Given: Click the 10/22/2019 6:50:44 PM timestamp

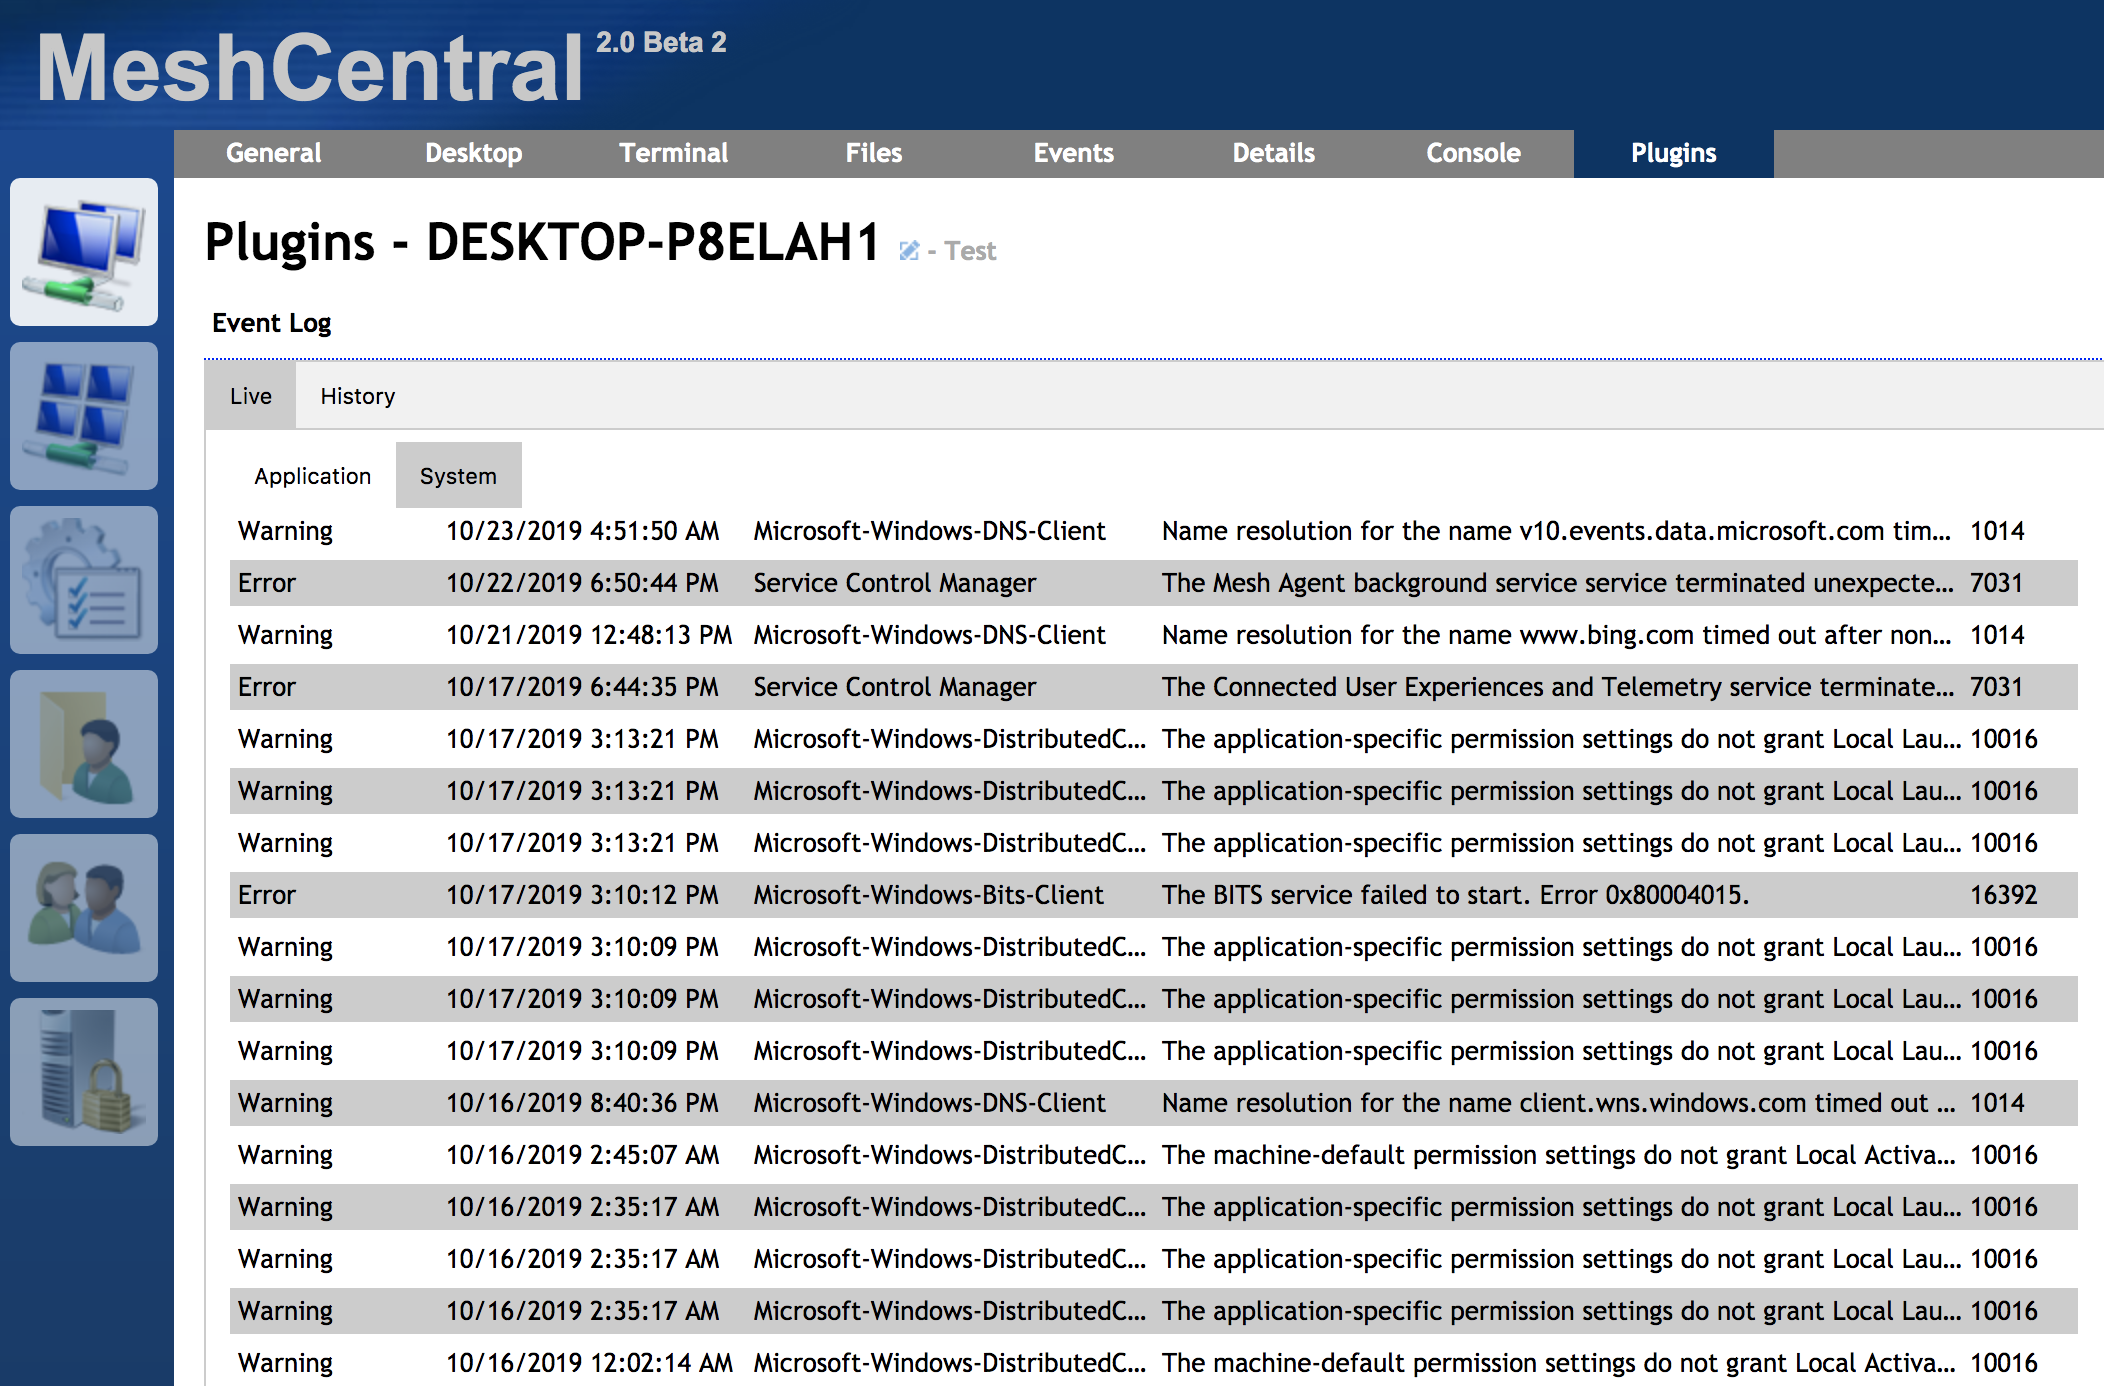Looking at the screenshot, I should (583, 583).
